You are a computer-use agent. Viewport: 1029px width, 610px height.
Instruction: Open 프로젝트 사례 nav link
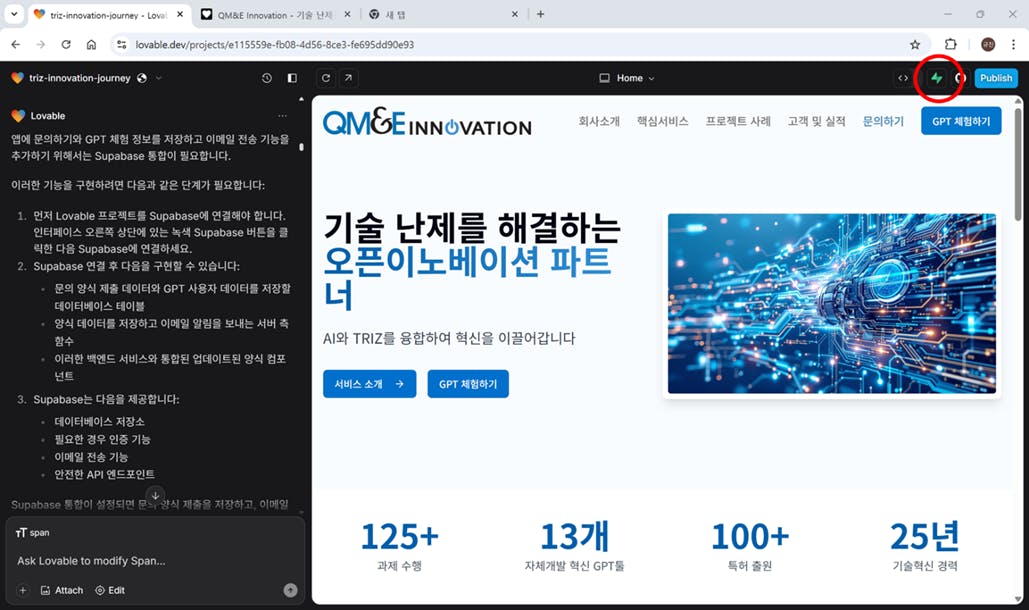pyautogui.click(x=738, y=121)
